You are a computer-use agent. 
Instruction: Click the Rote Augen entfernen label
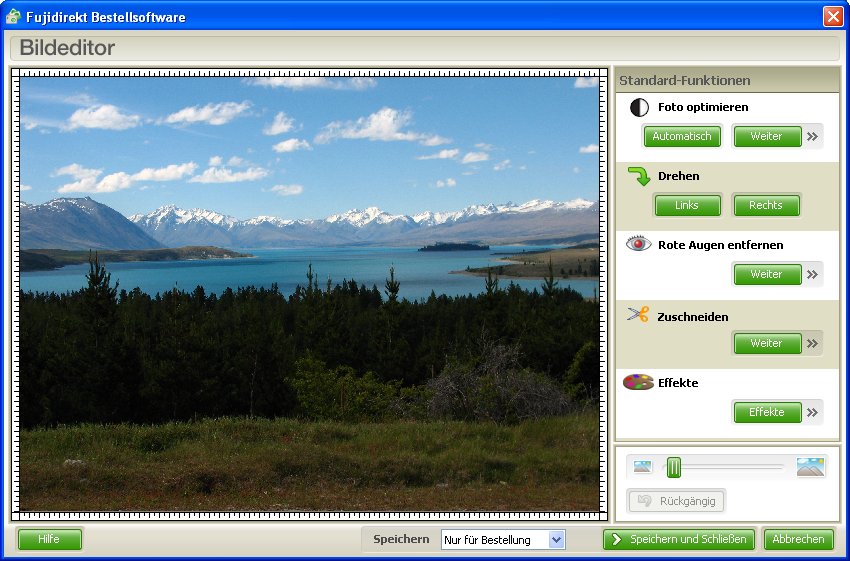click(x=720, y=245)
